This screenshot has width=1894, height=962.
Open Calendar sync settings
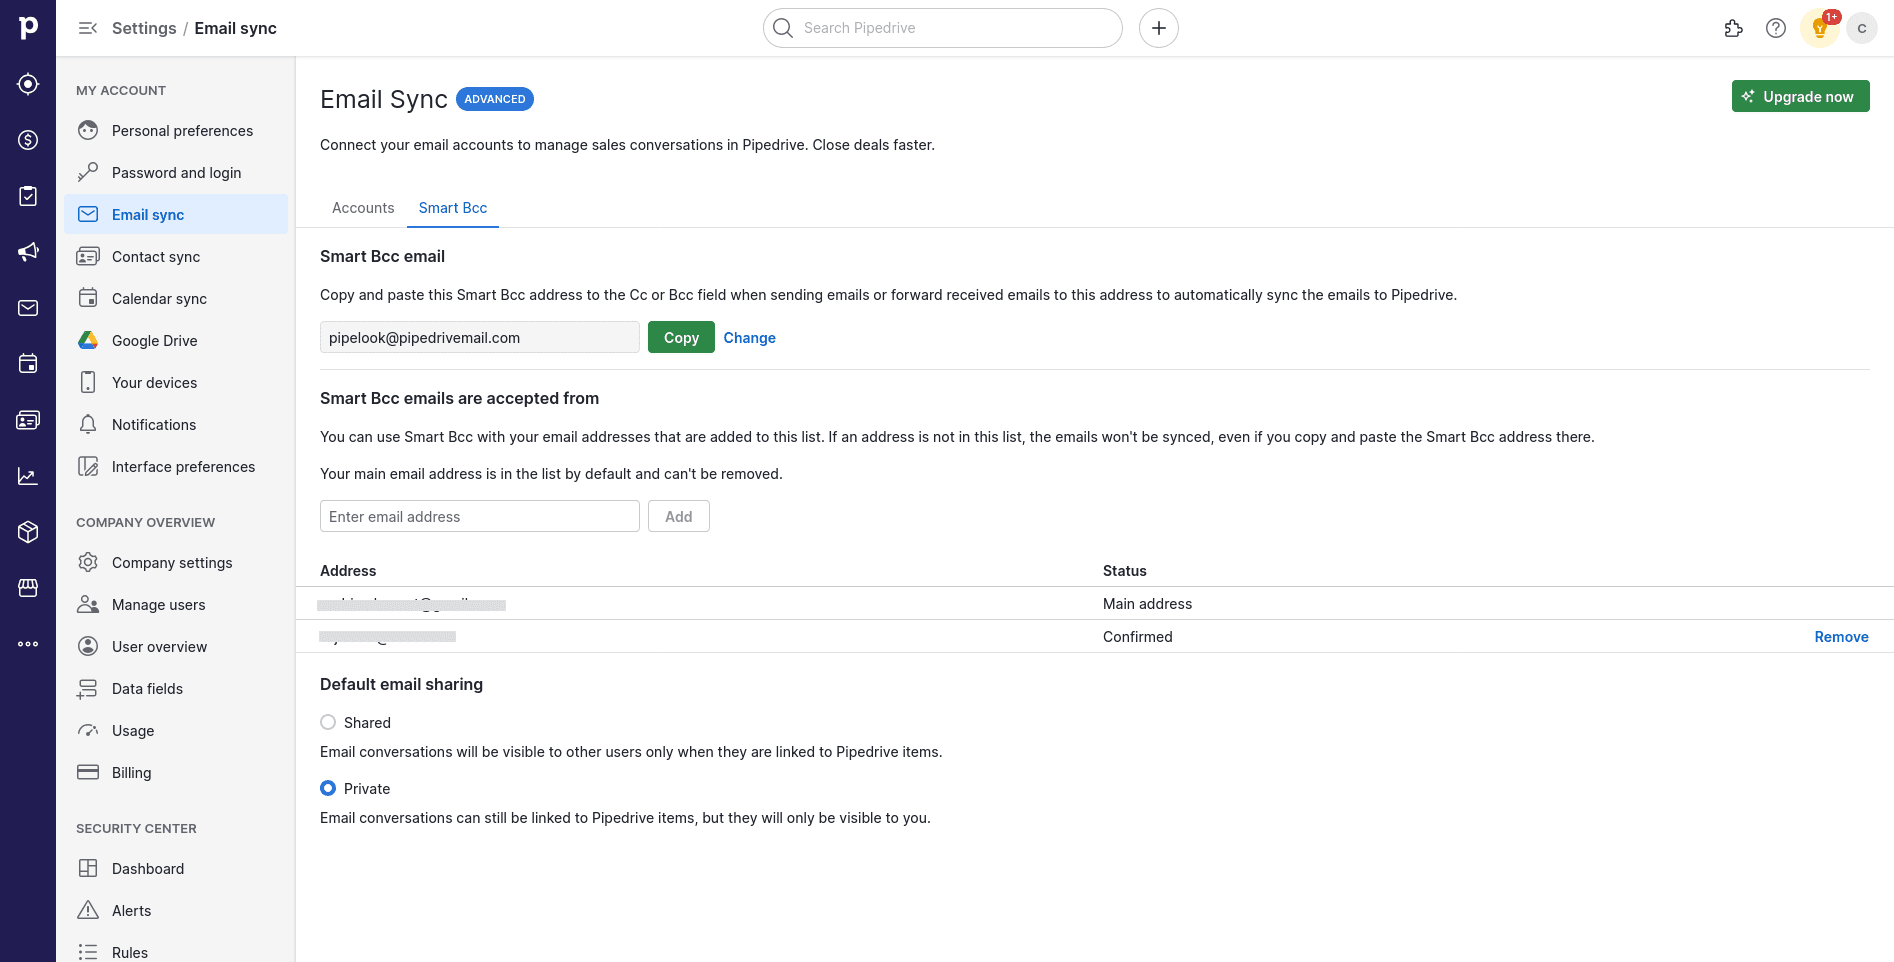pyautogui.click(x=176, y=299)
